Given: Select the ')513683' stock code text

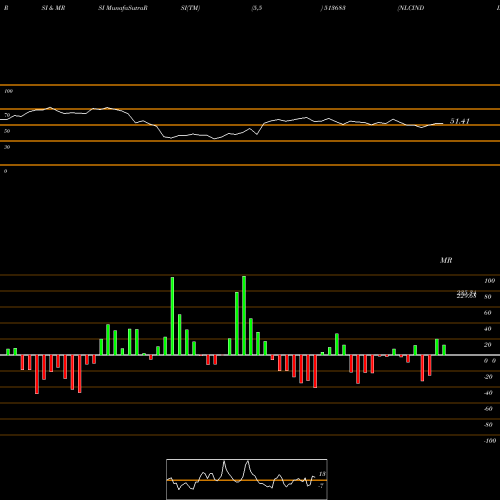Looking at the screenshot, I should [x=333, y=8].
